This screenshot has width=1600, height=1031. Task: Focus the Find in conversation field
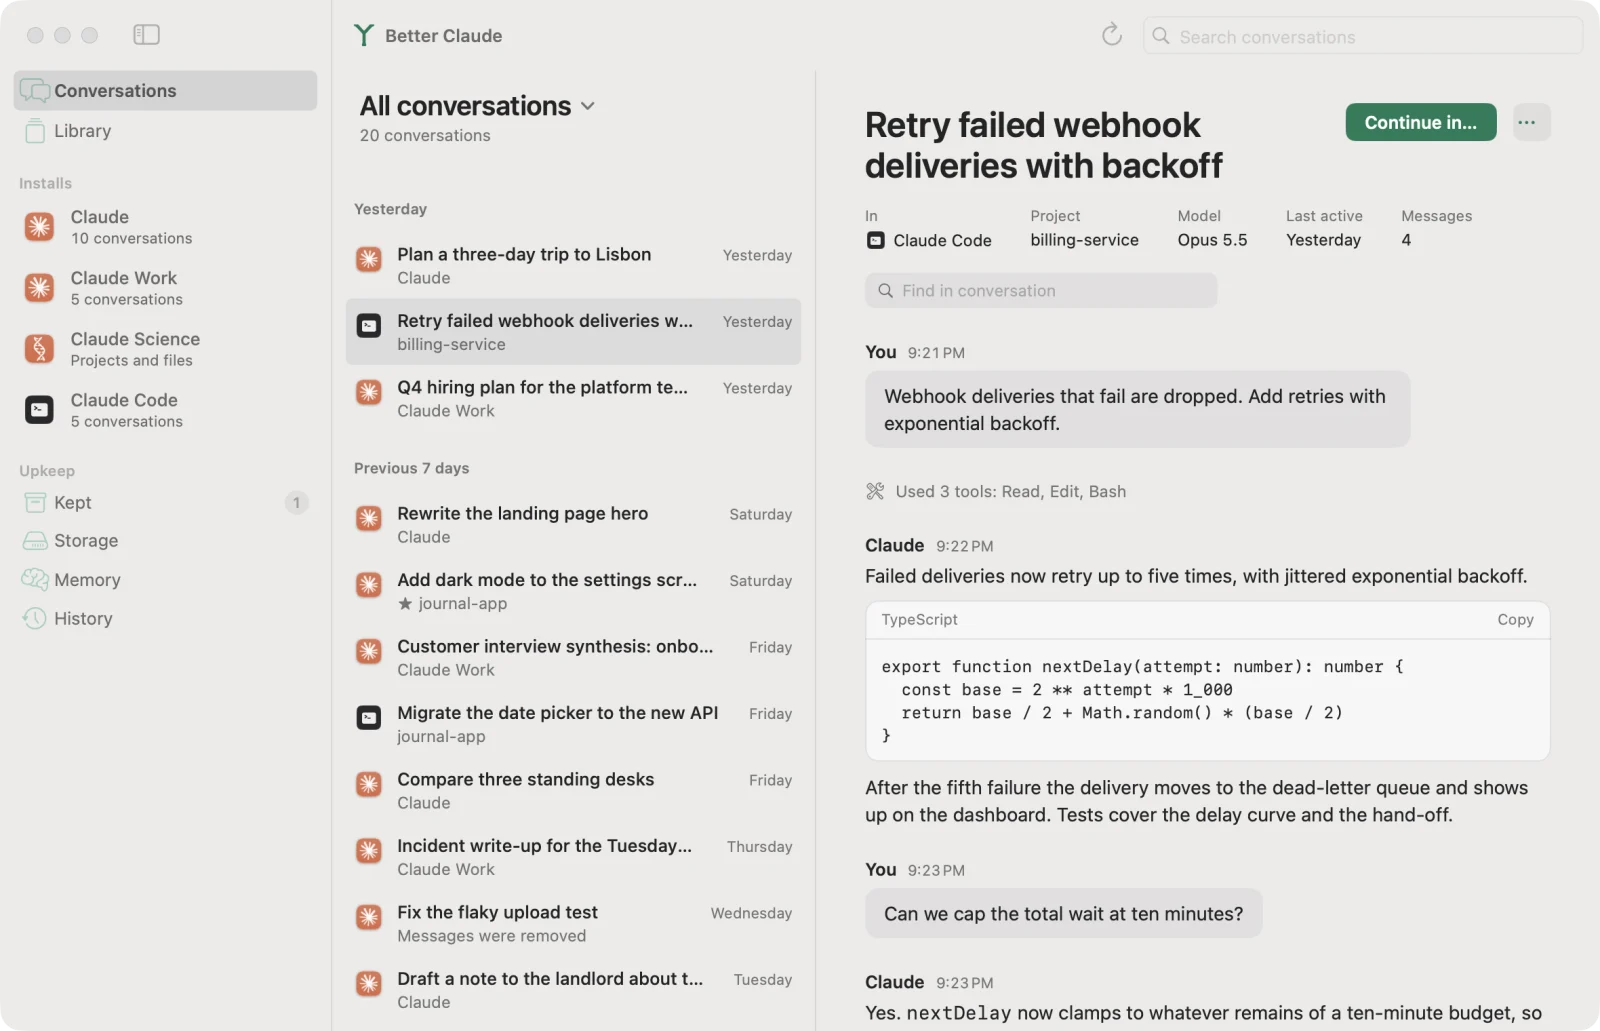(x=1040, y=291)
